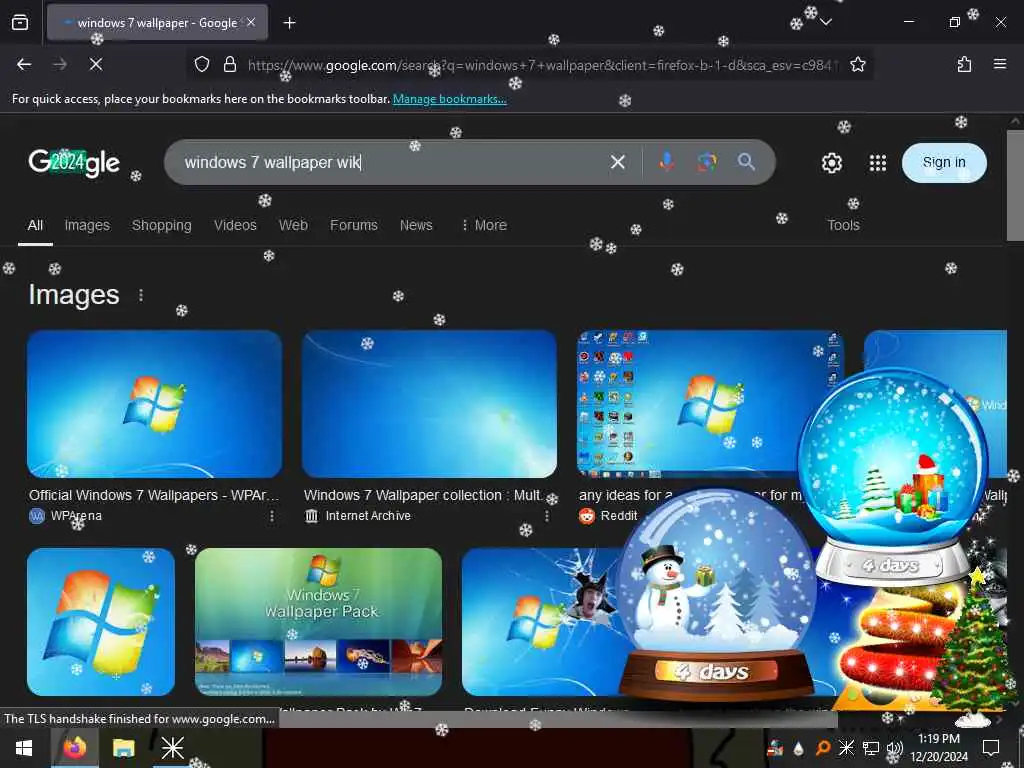Click the Google 2024 logo
The width and height of the screenshot is (1024, 768).
point(74,163)
